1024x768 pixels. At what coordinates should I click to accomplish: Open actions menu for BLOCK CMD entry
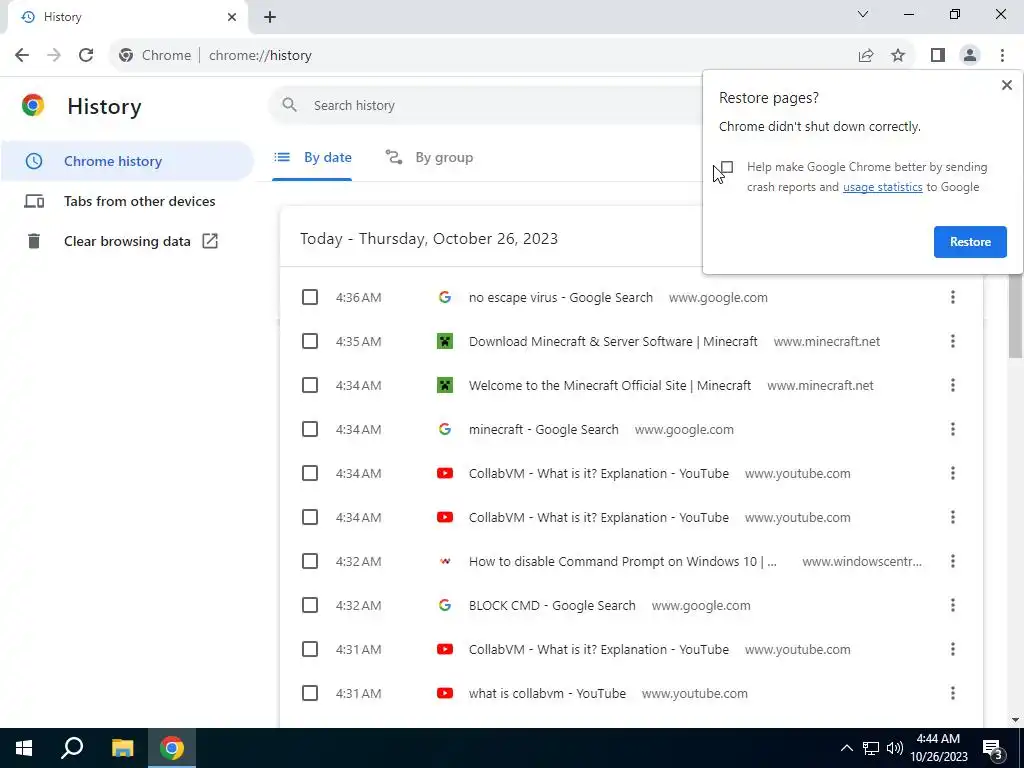[x=952, y=605]
